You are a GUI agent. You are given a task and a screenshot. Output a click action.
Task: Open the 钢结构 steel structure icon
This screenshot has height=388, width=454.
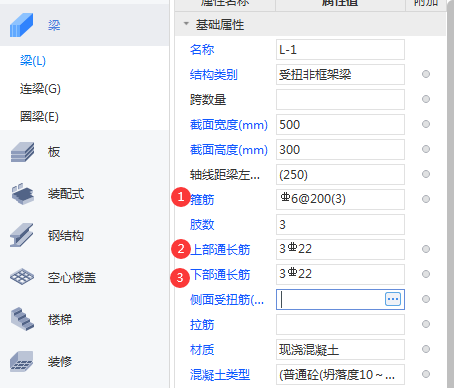coord(22,235)
